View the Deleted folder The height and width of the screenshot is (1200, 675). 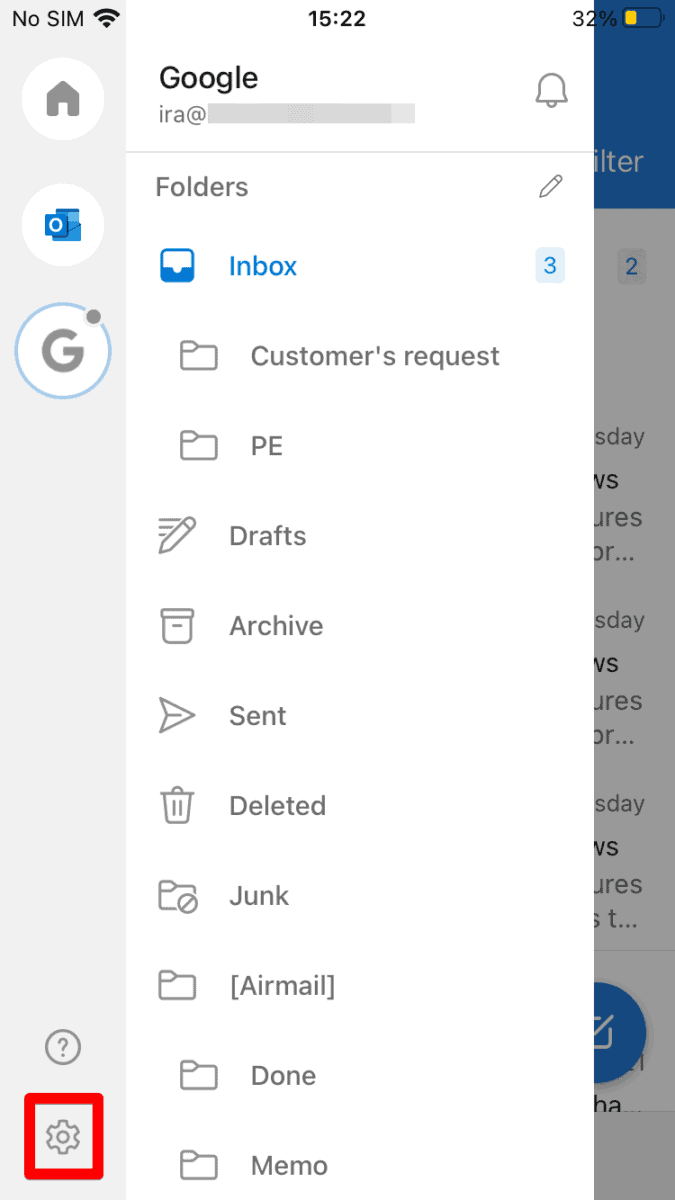[277, 806]
